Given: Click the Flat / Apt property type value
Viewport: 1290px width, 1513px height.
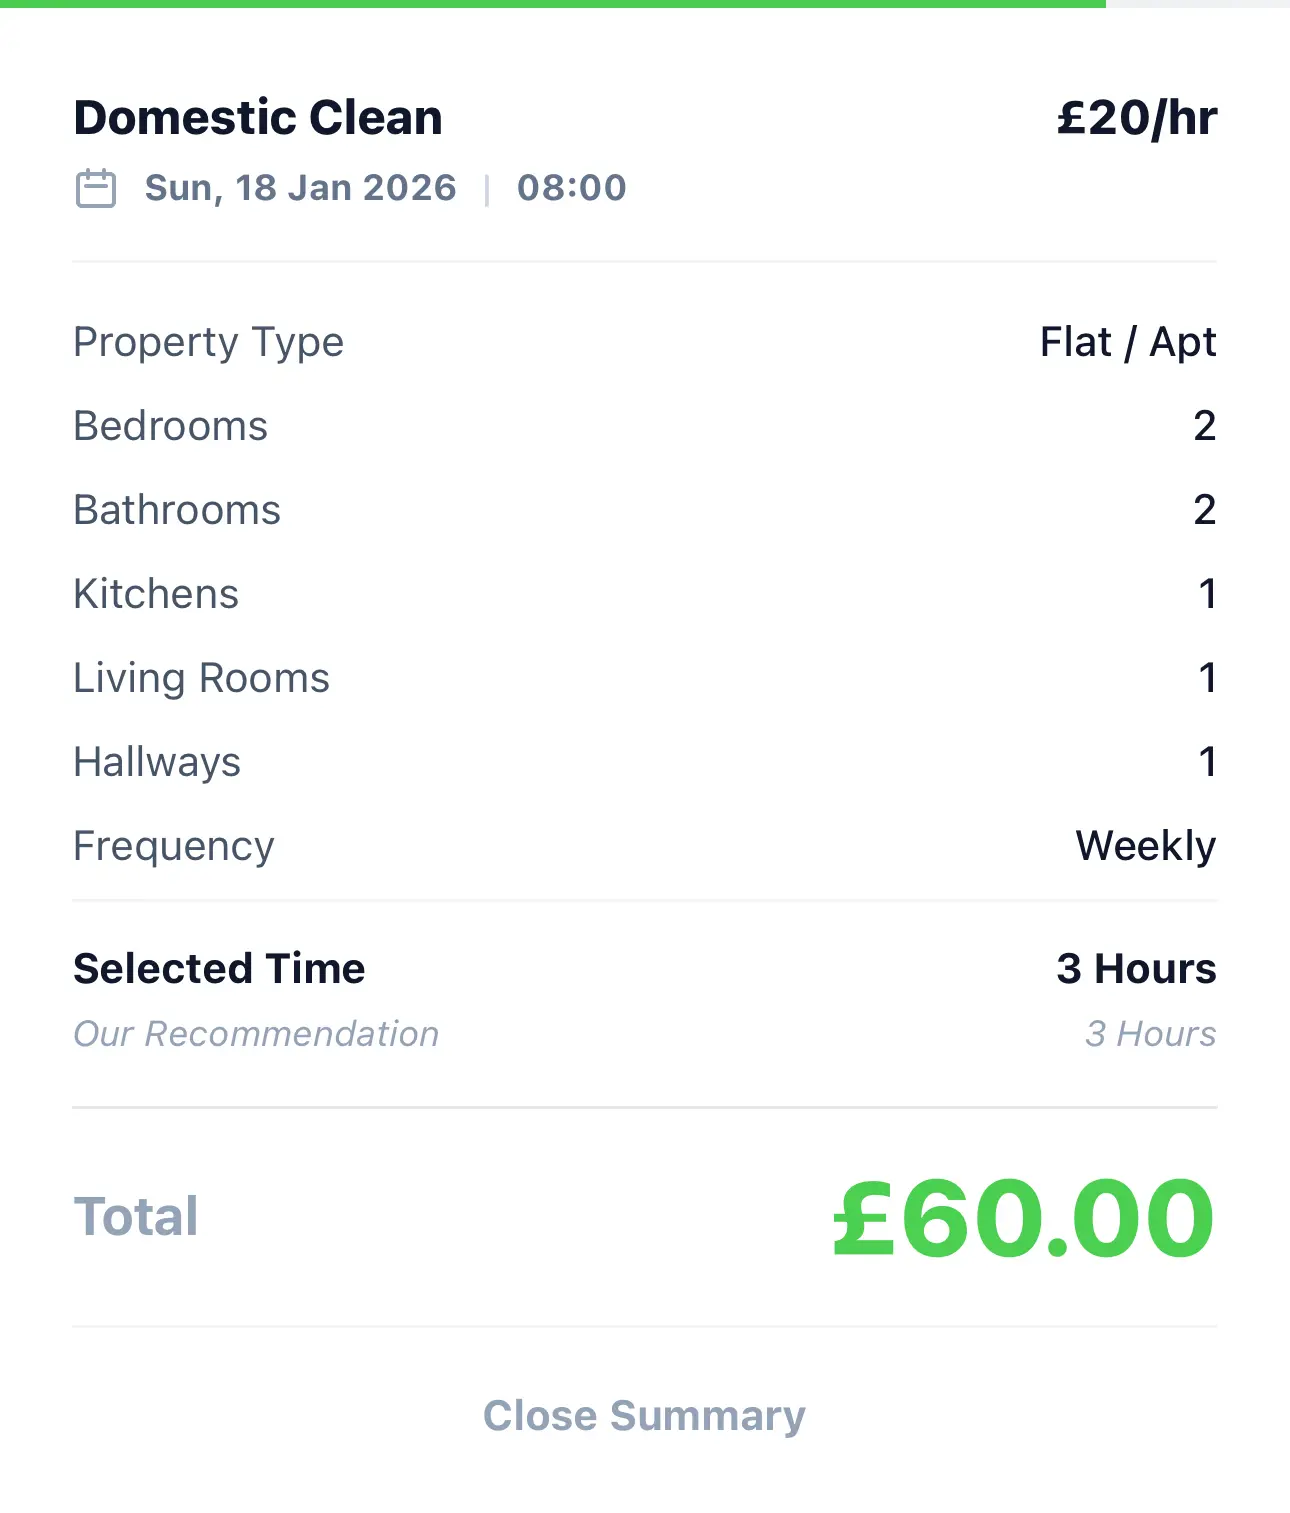Looking at the screenshot, I should tap(1127, 342).
